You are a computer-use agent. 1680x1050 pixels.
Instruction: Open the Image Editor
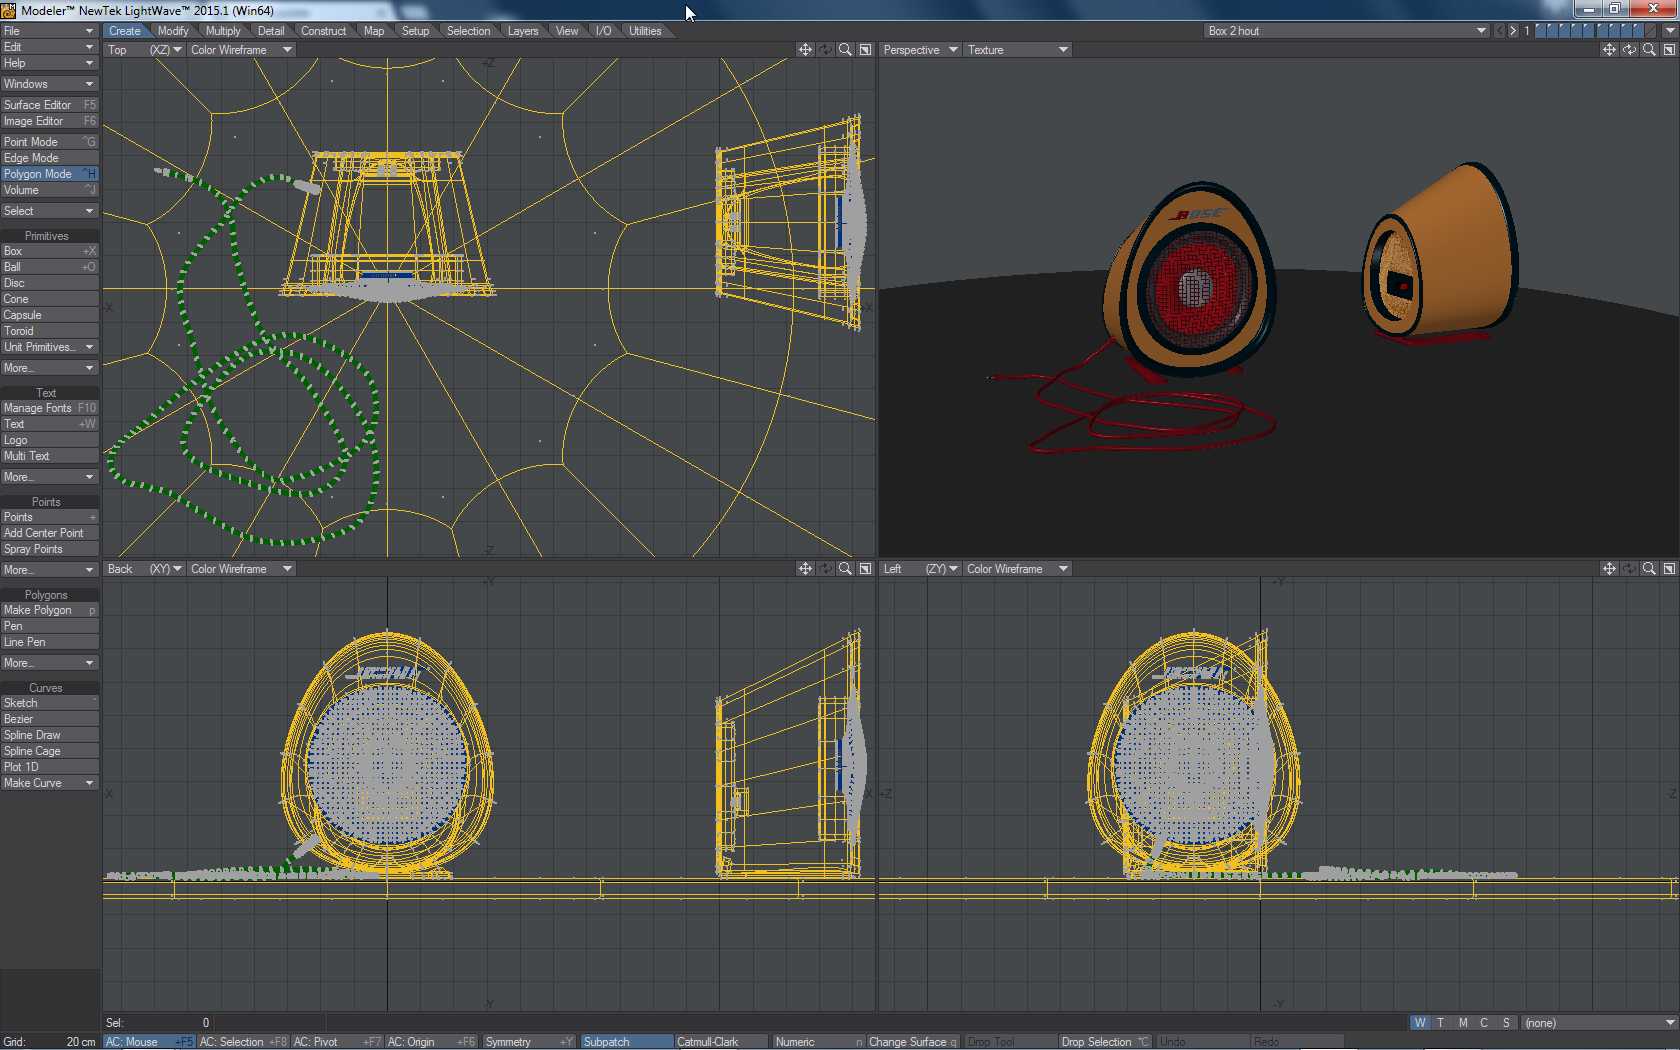coord(49,121)
